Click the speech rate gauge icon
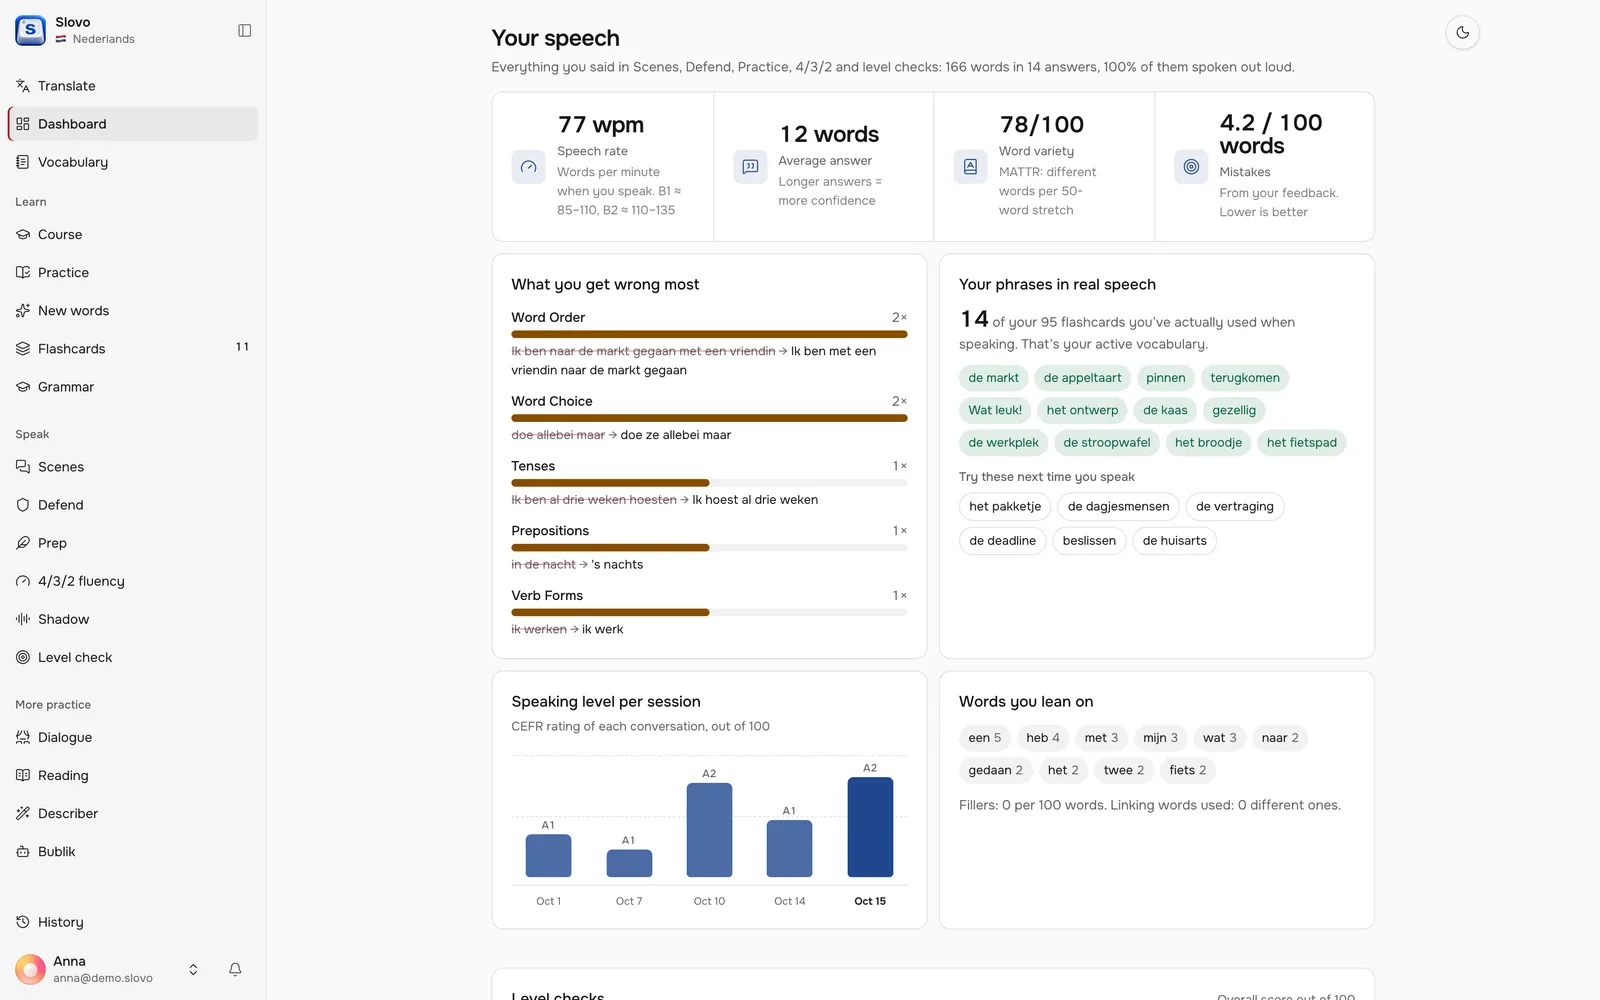This screenshot has width=1600, height=1000. point(529,167)
